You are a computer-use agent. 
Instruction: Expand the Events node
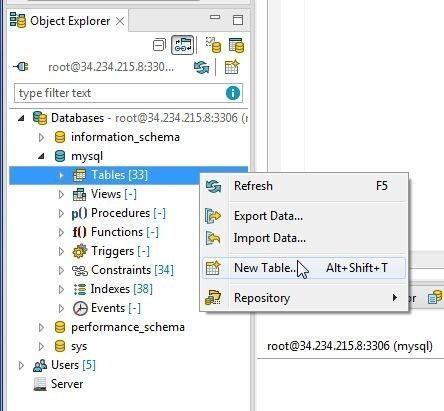pyautogui.click(x=61, y=308)
